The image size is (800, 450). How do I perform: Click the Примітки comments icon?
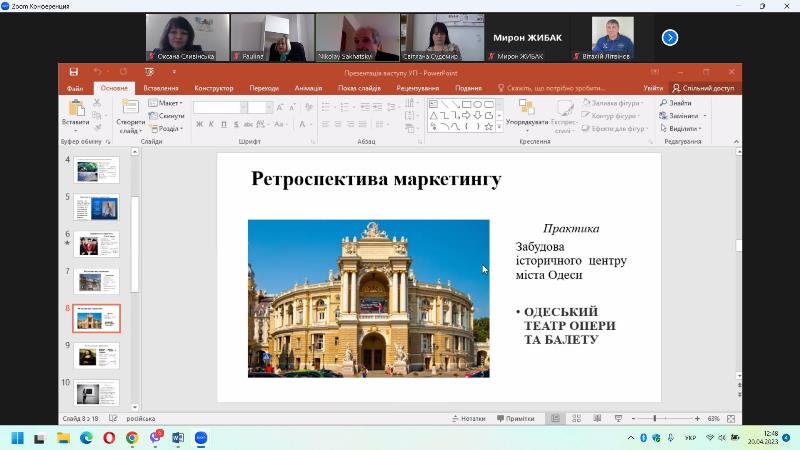(x=516, y=419)
